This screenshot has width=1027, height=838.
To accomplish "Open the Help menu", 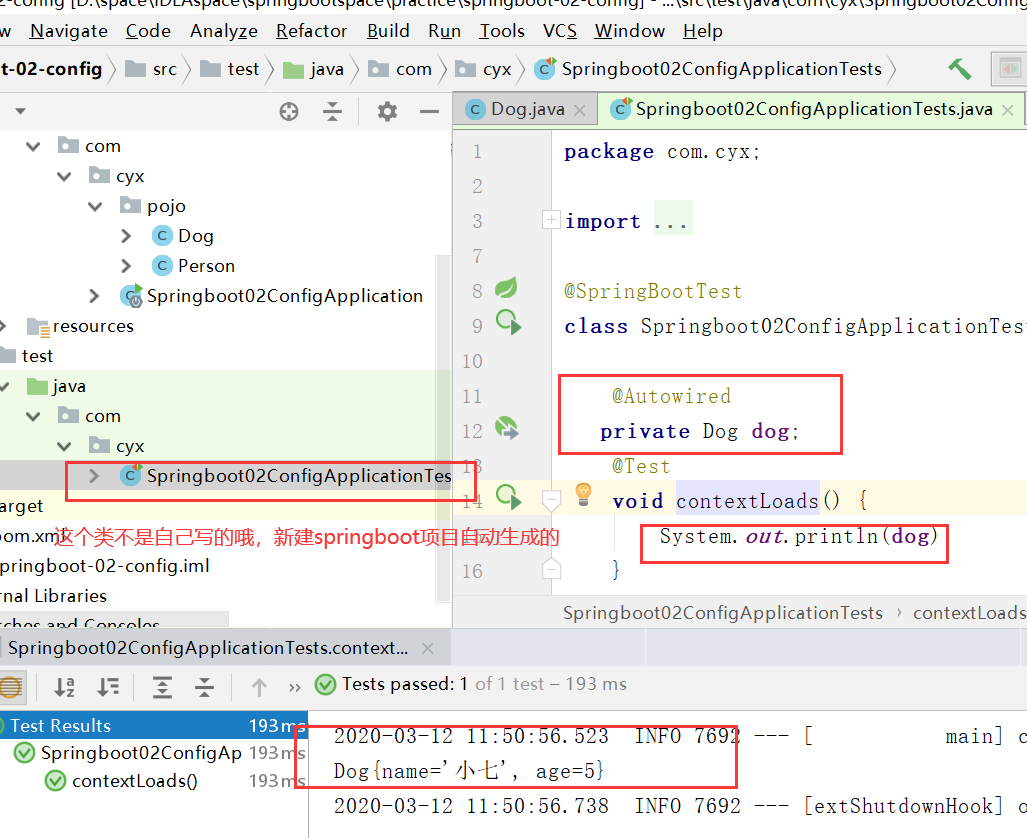I will pos(702,31).
